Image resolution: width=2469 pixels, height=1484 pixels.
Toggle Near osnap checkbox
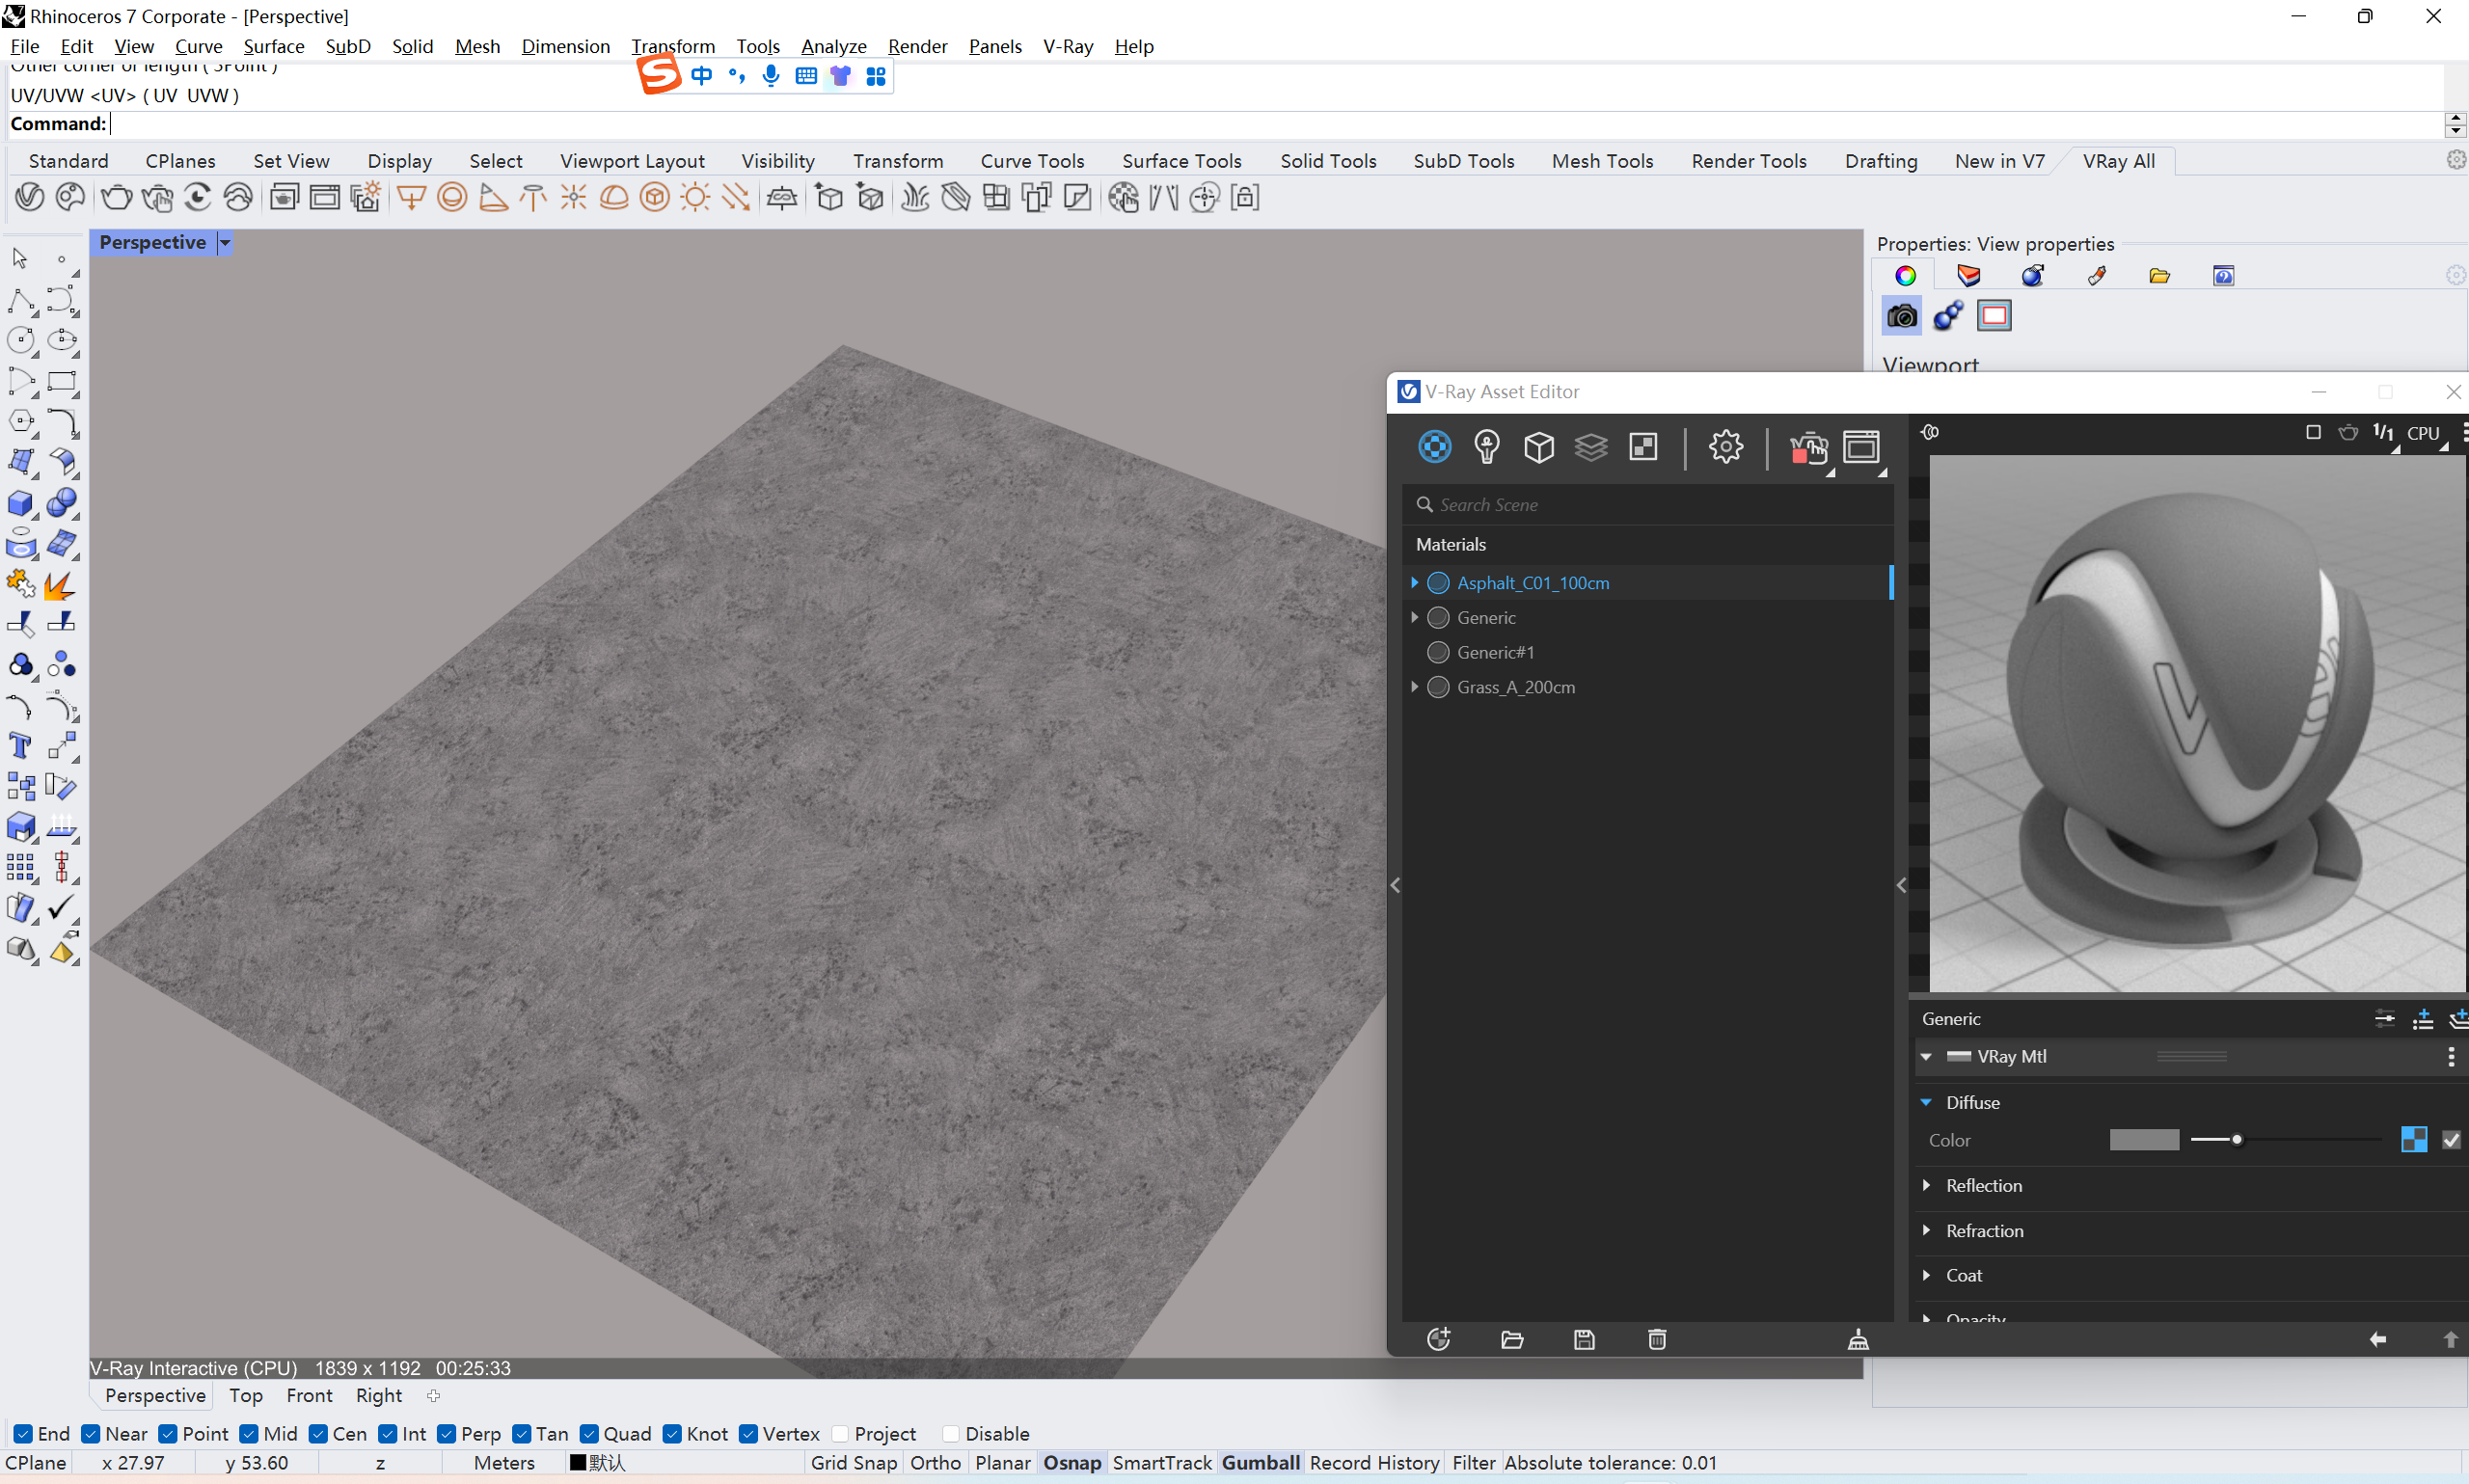(x=91, y=1433)
